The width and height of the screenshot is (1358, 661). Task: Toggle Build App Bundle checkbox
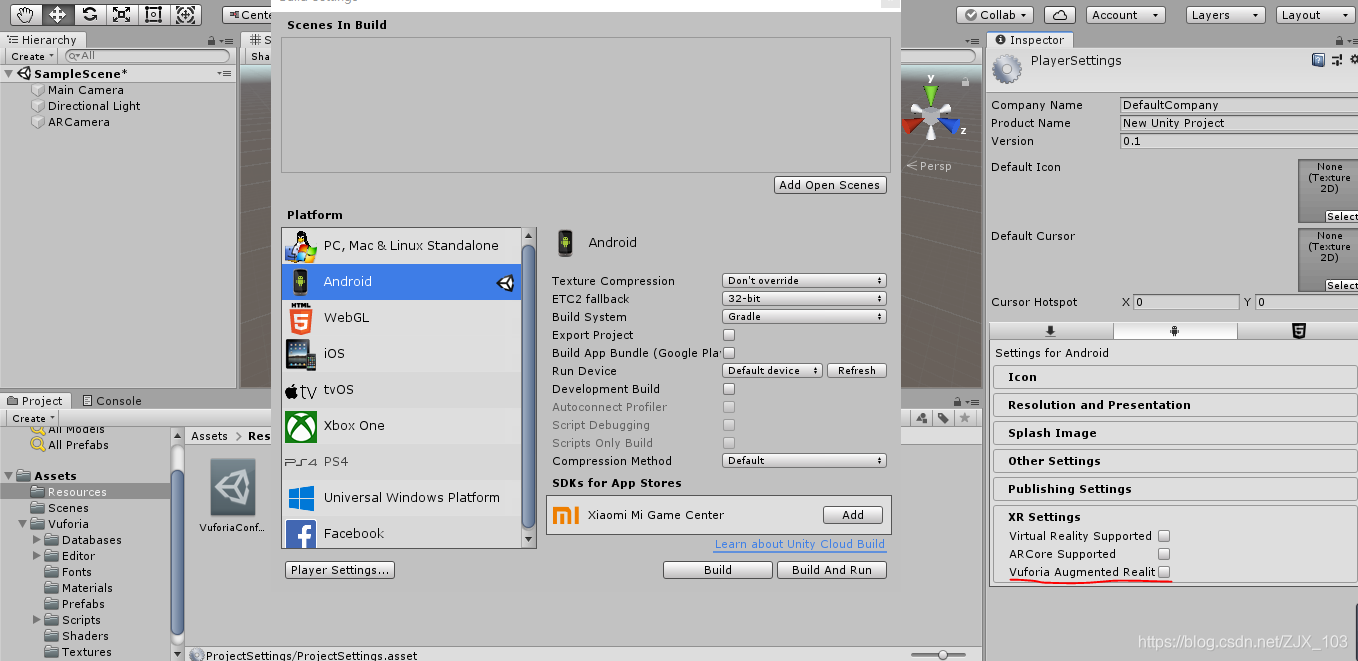pos(729,353)
